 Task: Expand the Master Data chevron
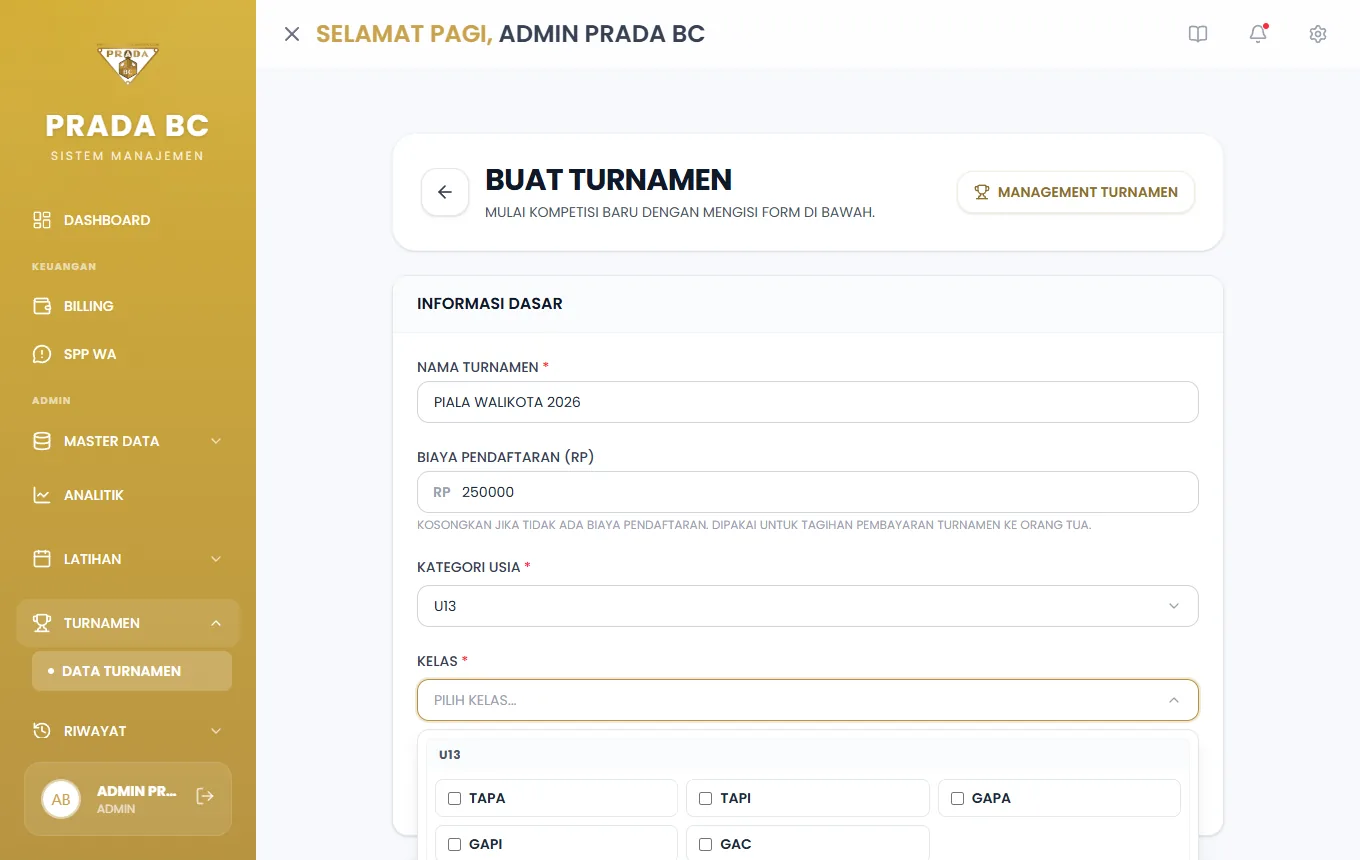[x=216, y=441]
